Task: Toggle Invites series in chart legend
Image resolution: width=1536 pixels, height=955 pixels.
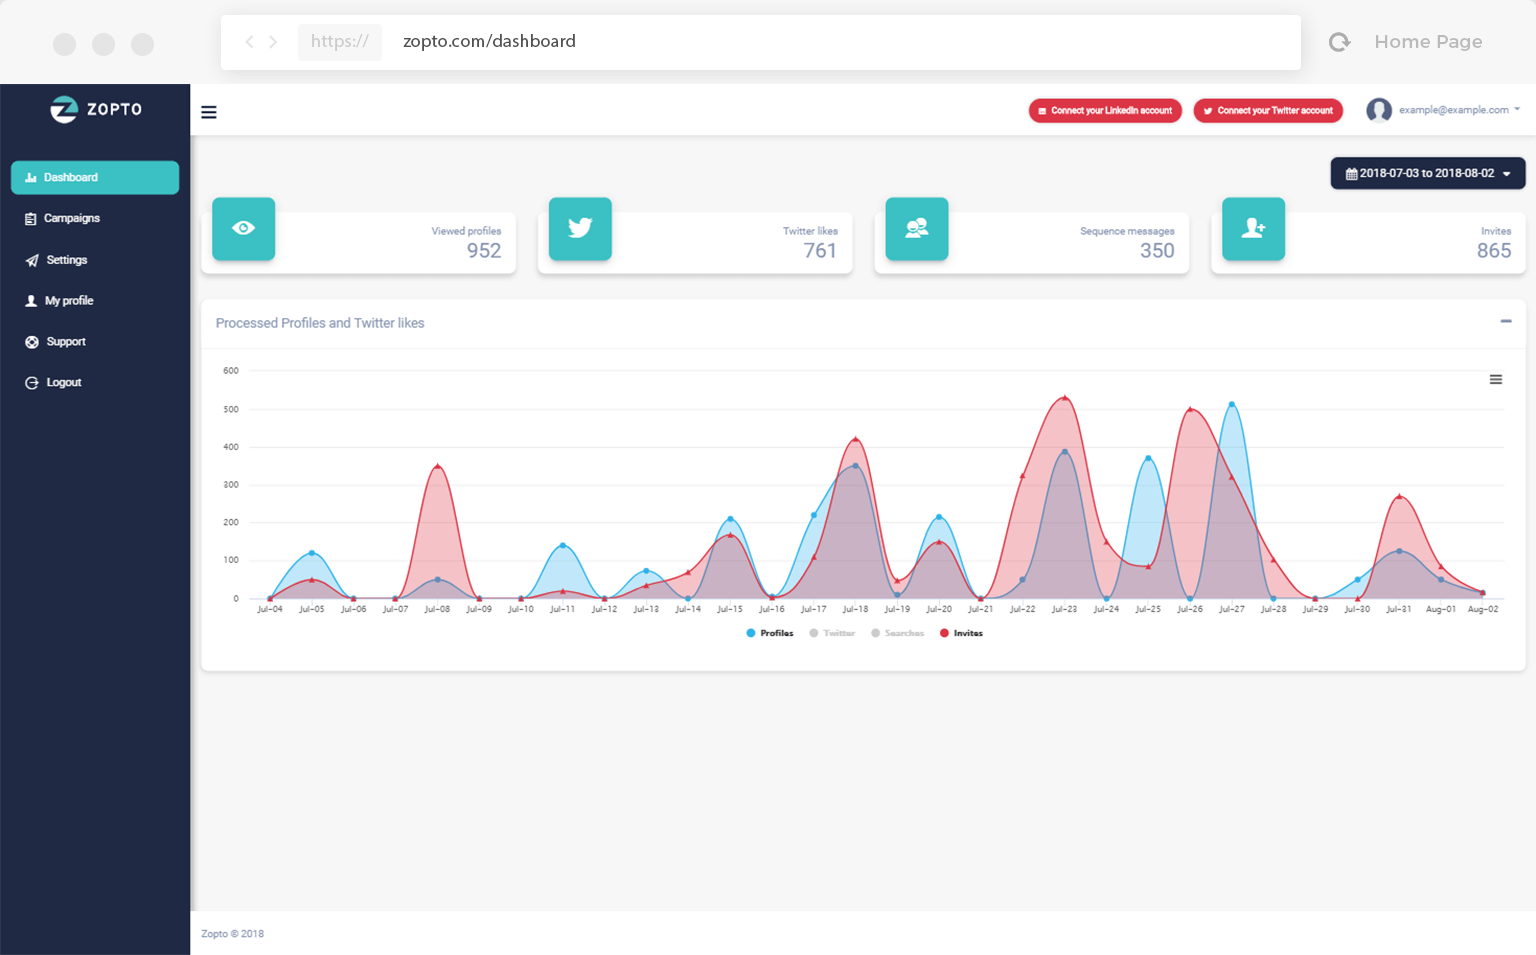Action: (961, 633)
